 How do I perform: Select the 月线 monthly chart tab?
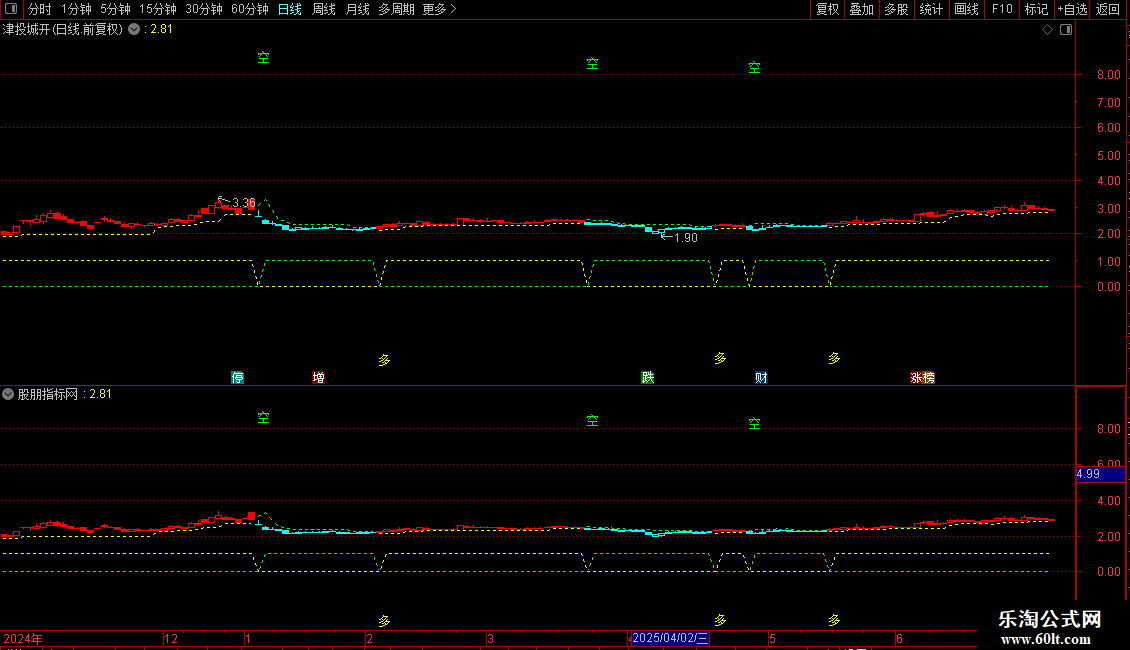[357, 9]
